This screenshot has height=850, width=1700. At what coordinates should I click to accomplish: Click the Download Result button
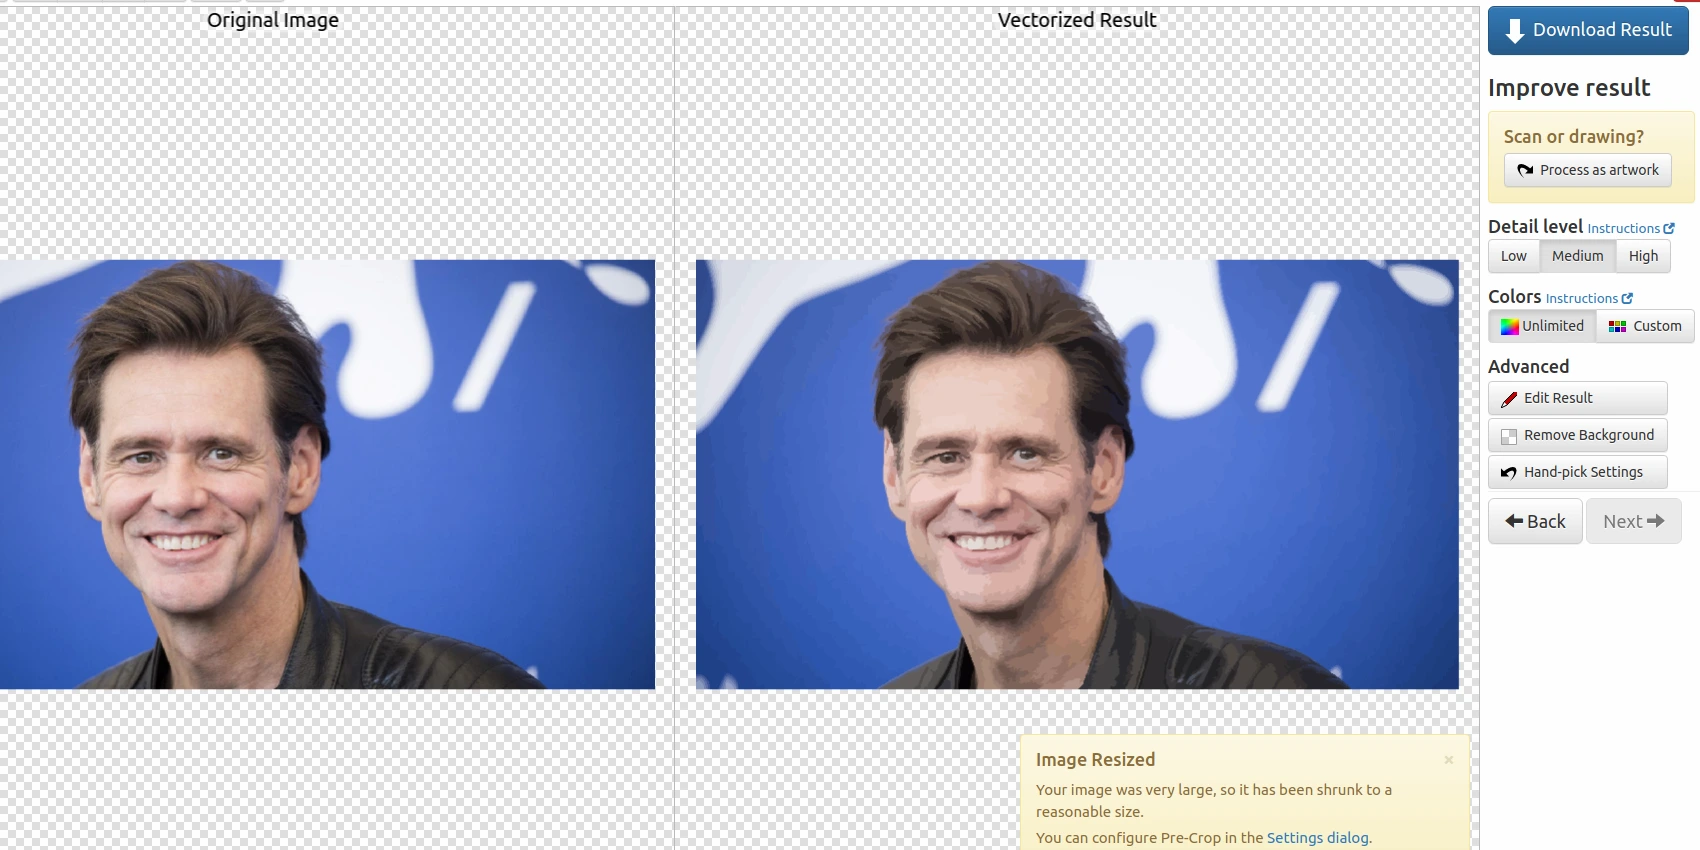[1587, 30]
